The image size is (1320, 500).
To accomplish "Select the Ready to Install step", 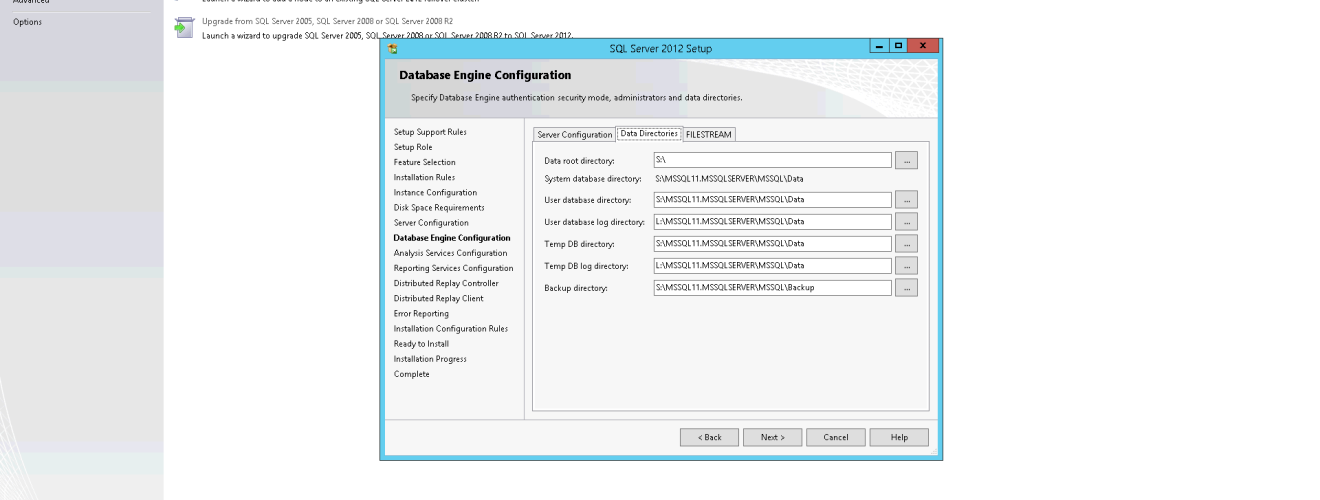I will click(x=421, y=344).
